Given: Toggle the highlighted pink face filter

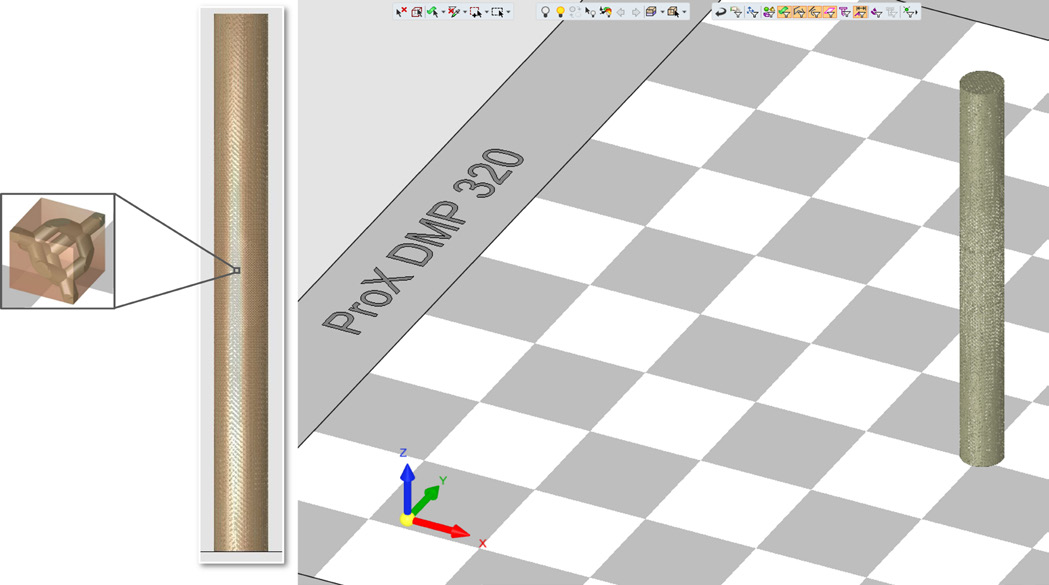Looking at the screenshot, I should pyautogui.click(x=830, y=12).
